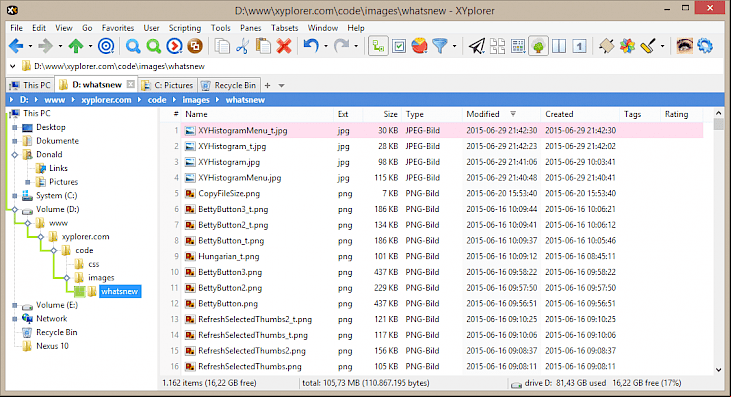Viewport: 731px width, 397px height.
Task: Select file CopyFileSize.png
Action: click(x=229, y=193)
